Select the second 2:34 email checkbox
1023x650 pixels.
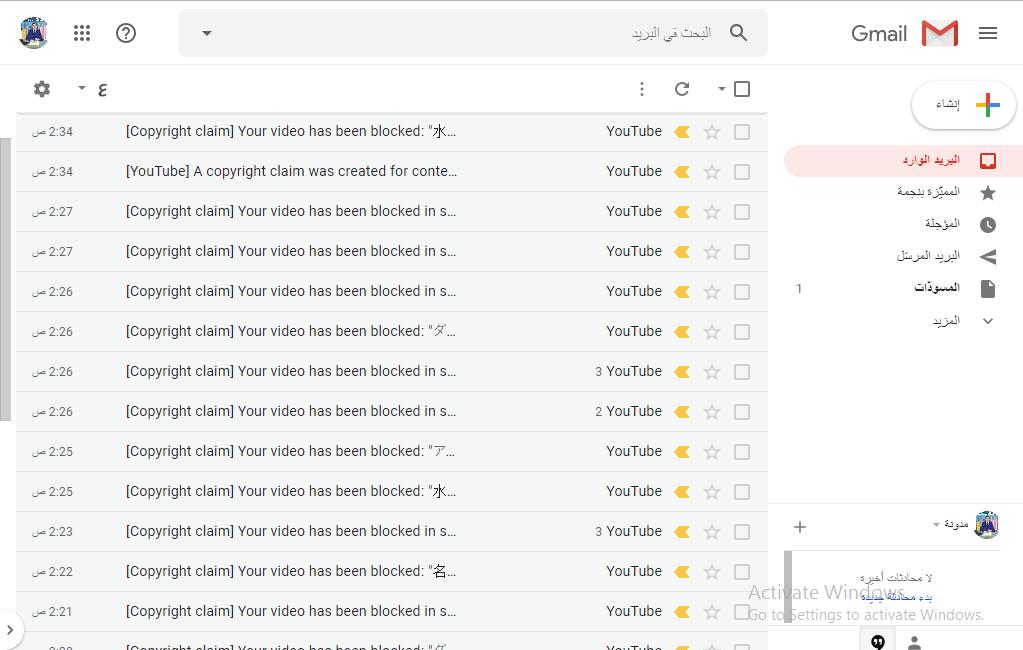point(742,172)
